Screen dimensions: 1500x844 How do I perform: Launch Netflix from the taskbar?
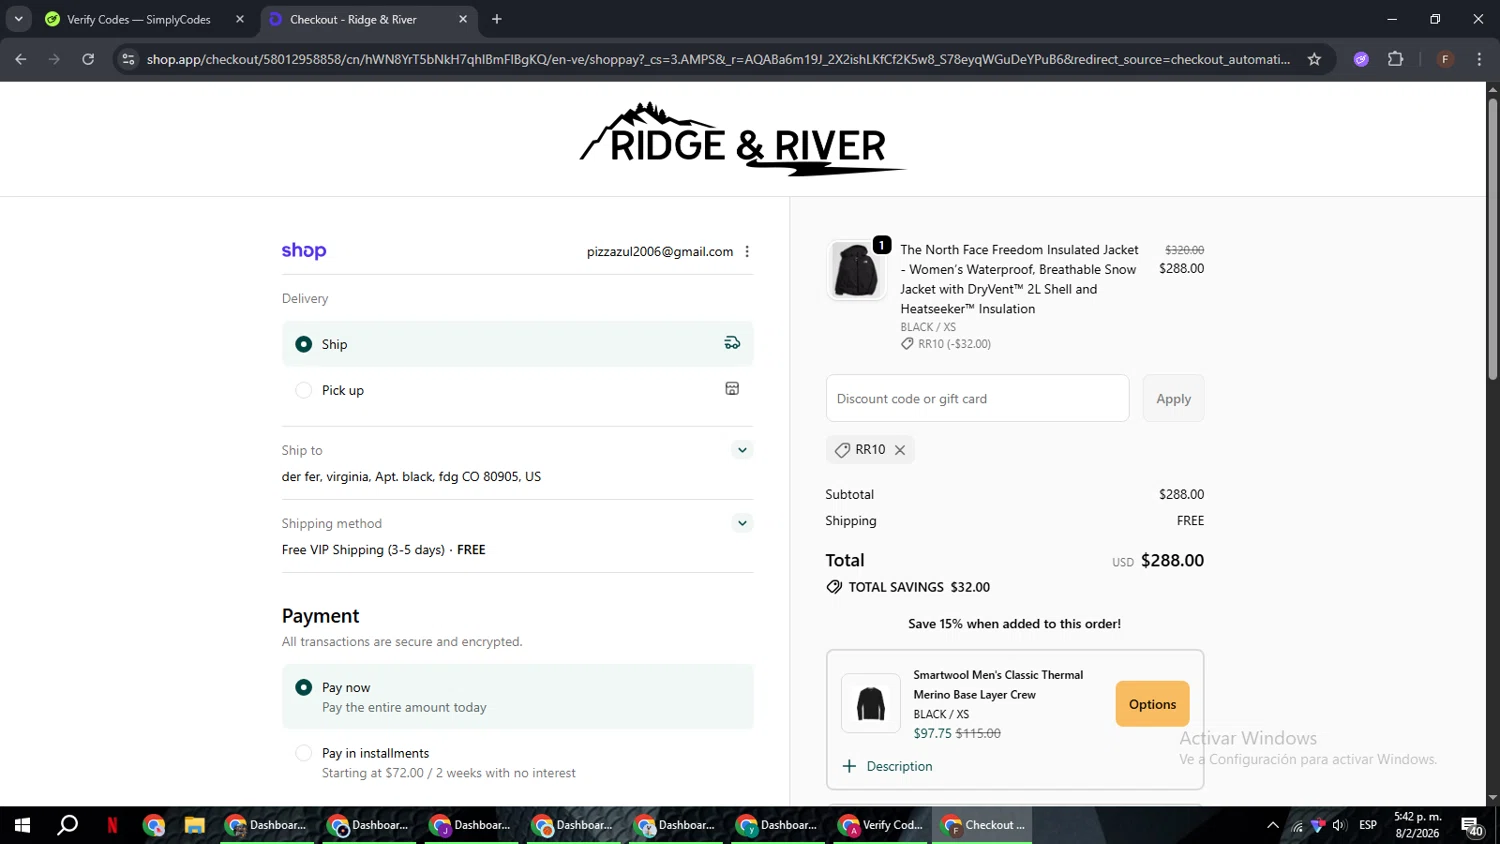click(x=112, y=825)
